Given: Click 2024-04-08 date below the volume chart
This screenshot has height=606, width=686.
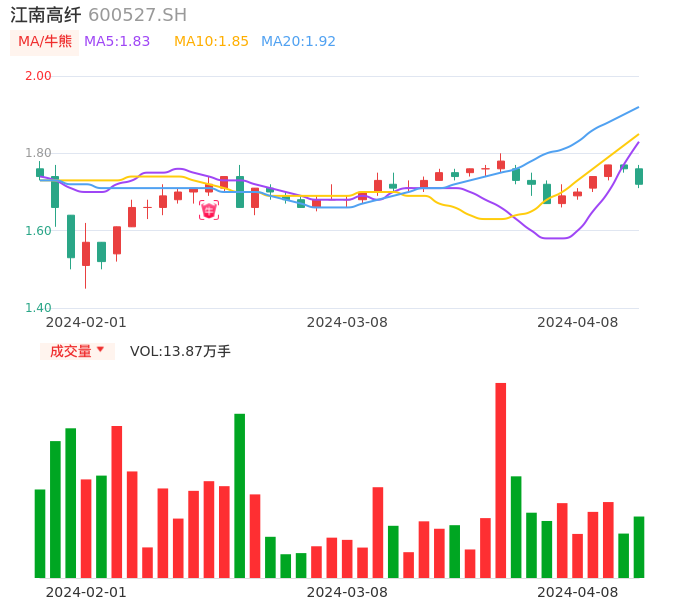Looking at the screenshot, I should click(x=578, y=592).
